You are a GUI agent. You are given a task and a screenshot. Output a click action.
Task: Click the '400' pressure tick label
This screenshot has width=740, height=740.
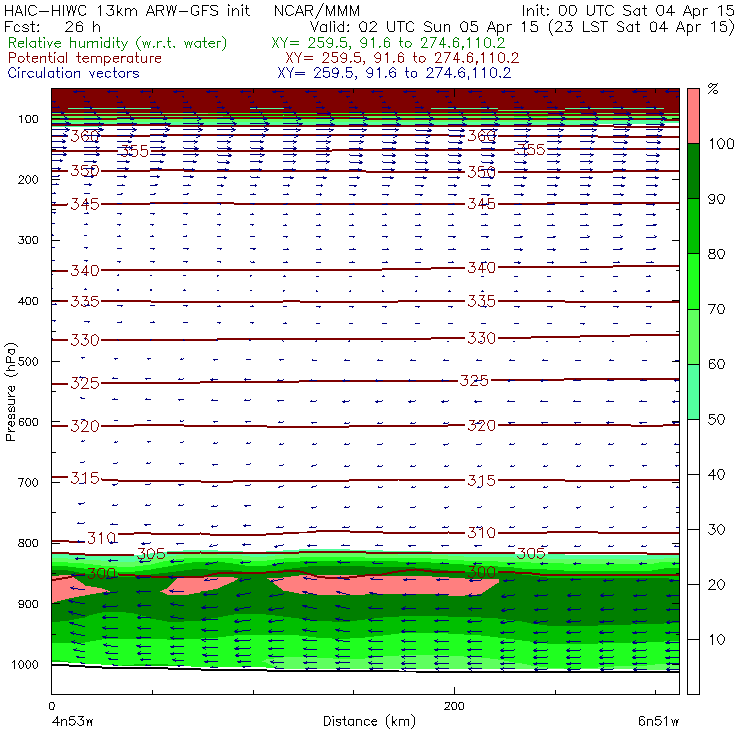[x=28, y=301]
